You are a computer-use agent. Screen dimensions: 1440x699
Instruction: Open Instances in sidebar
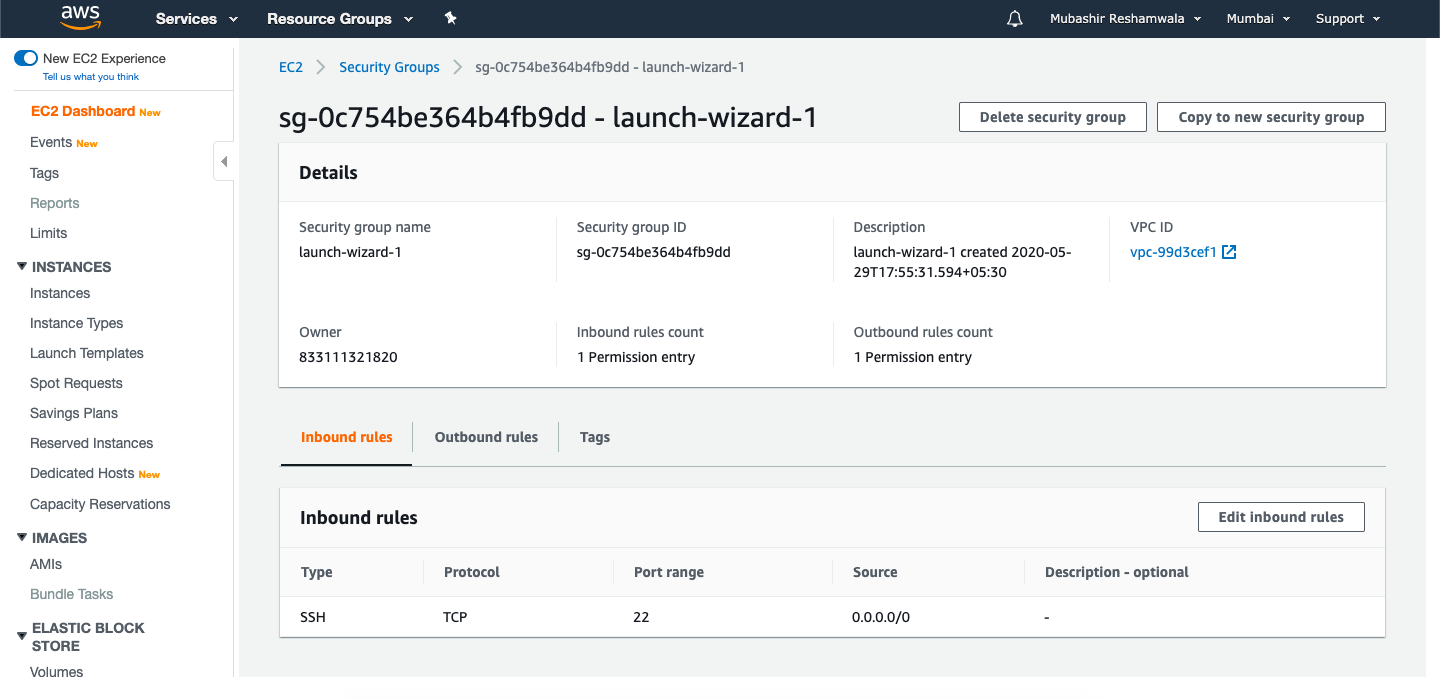(x=60, y=293)
